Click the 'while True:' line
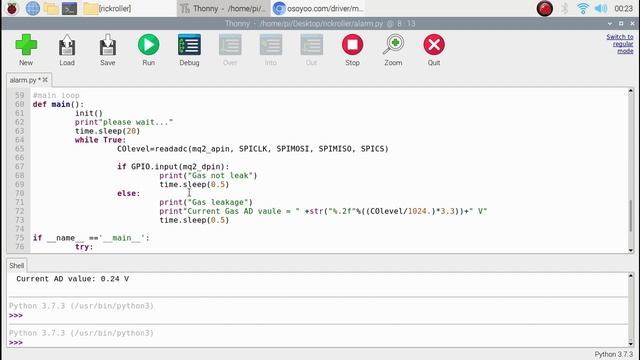 pyautogui.click(x=100, y=140)
